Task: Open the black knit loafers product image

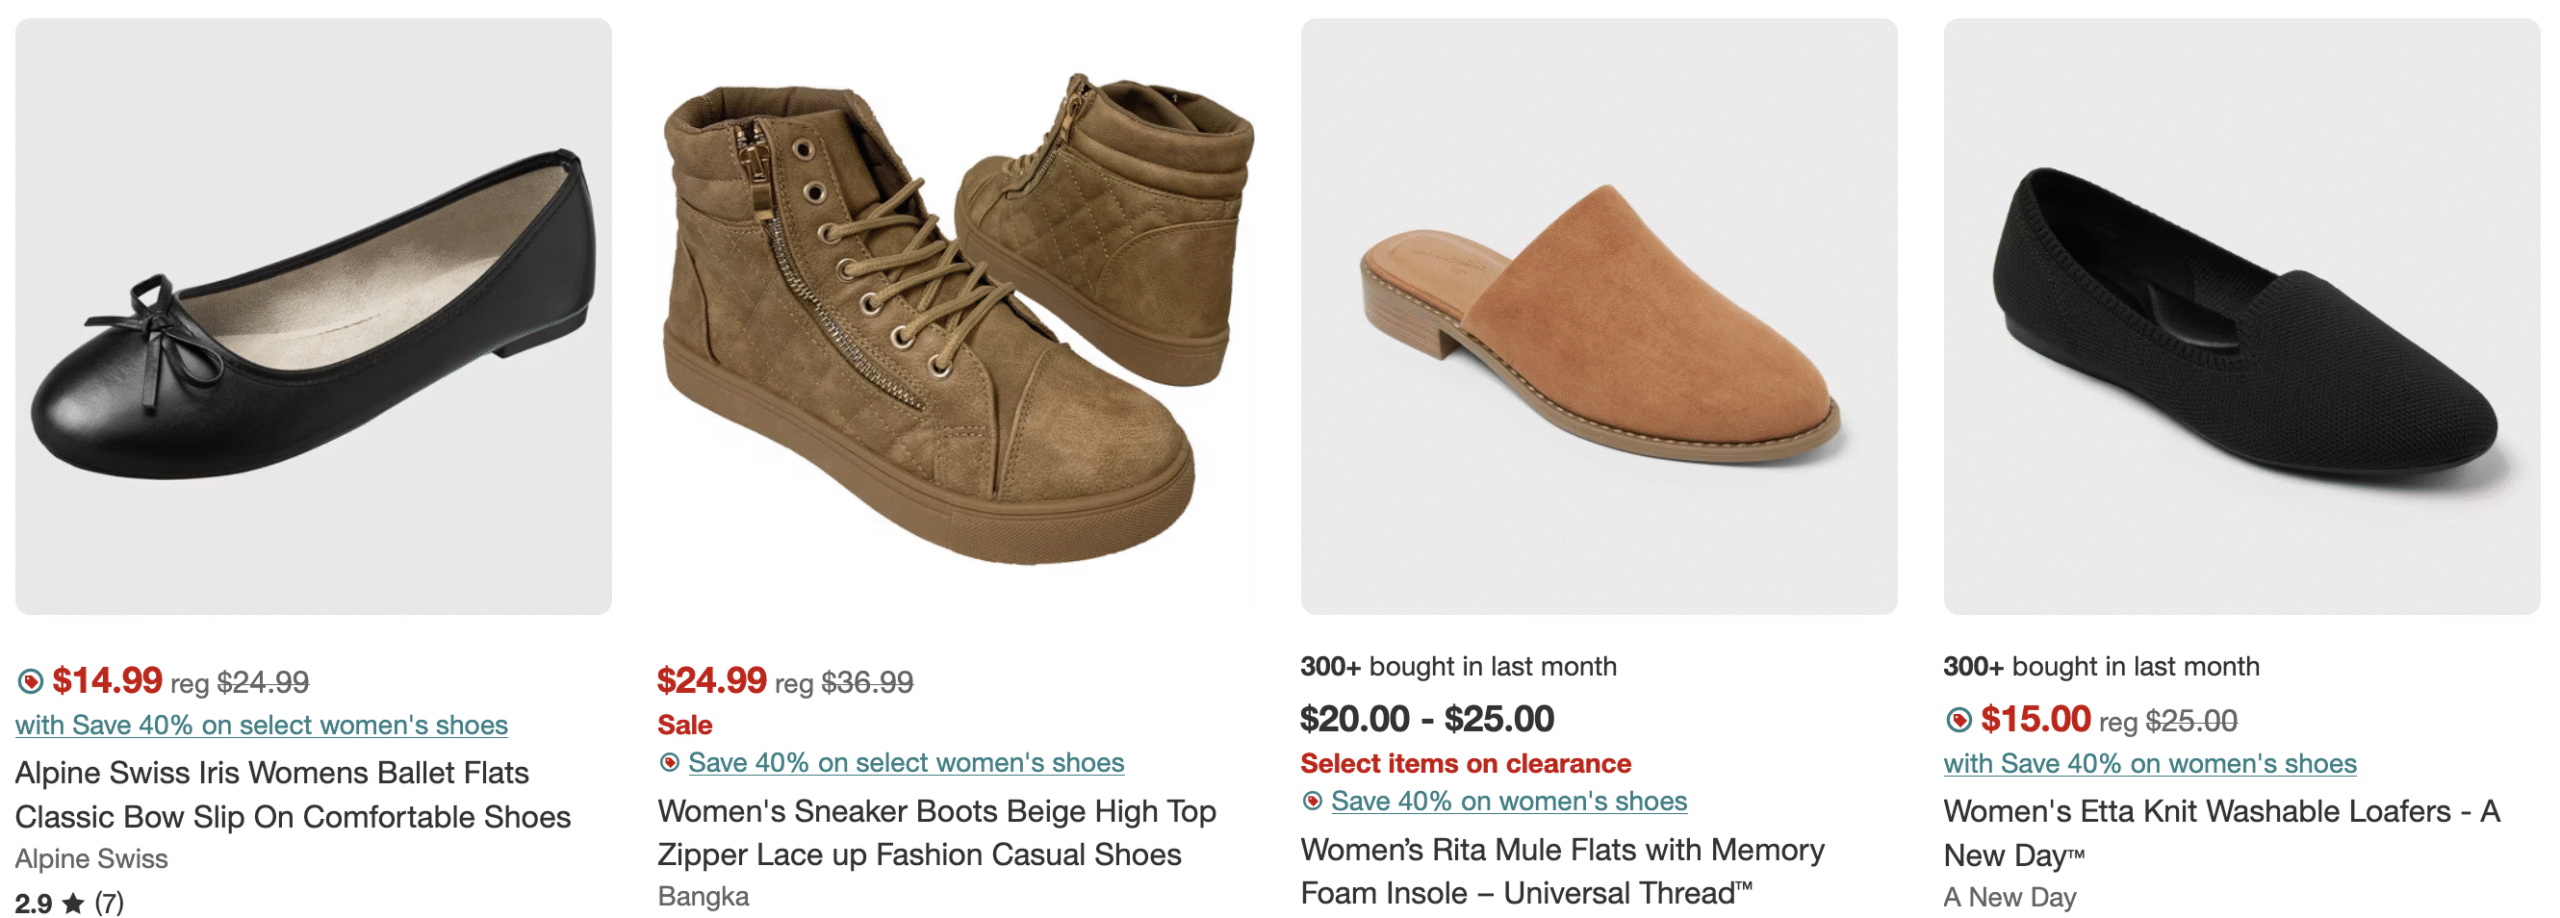Action: 2241,316
